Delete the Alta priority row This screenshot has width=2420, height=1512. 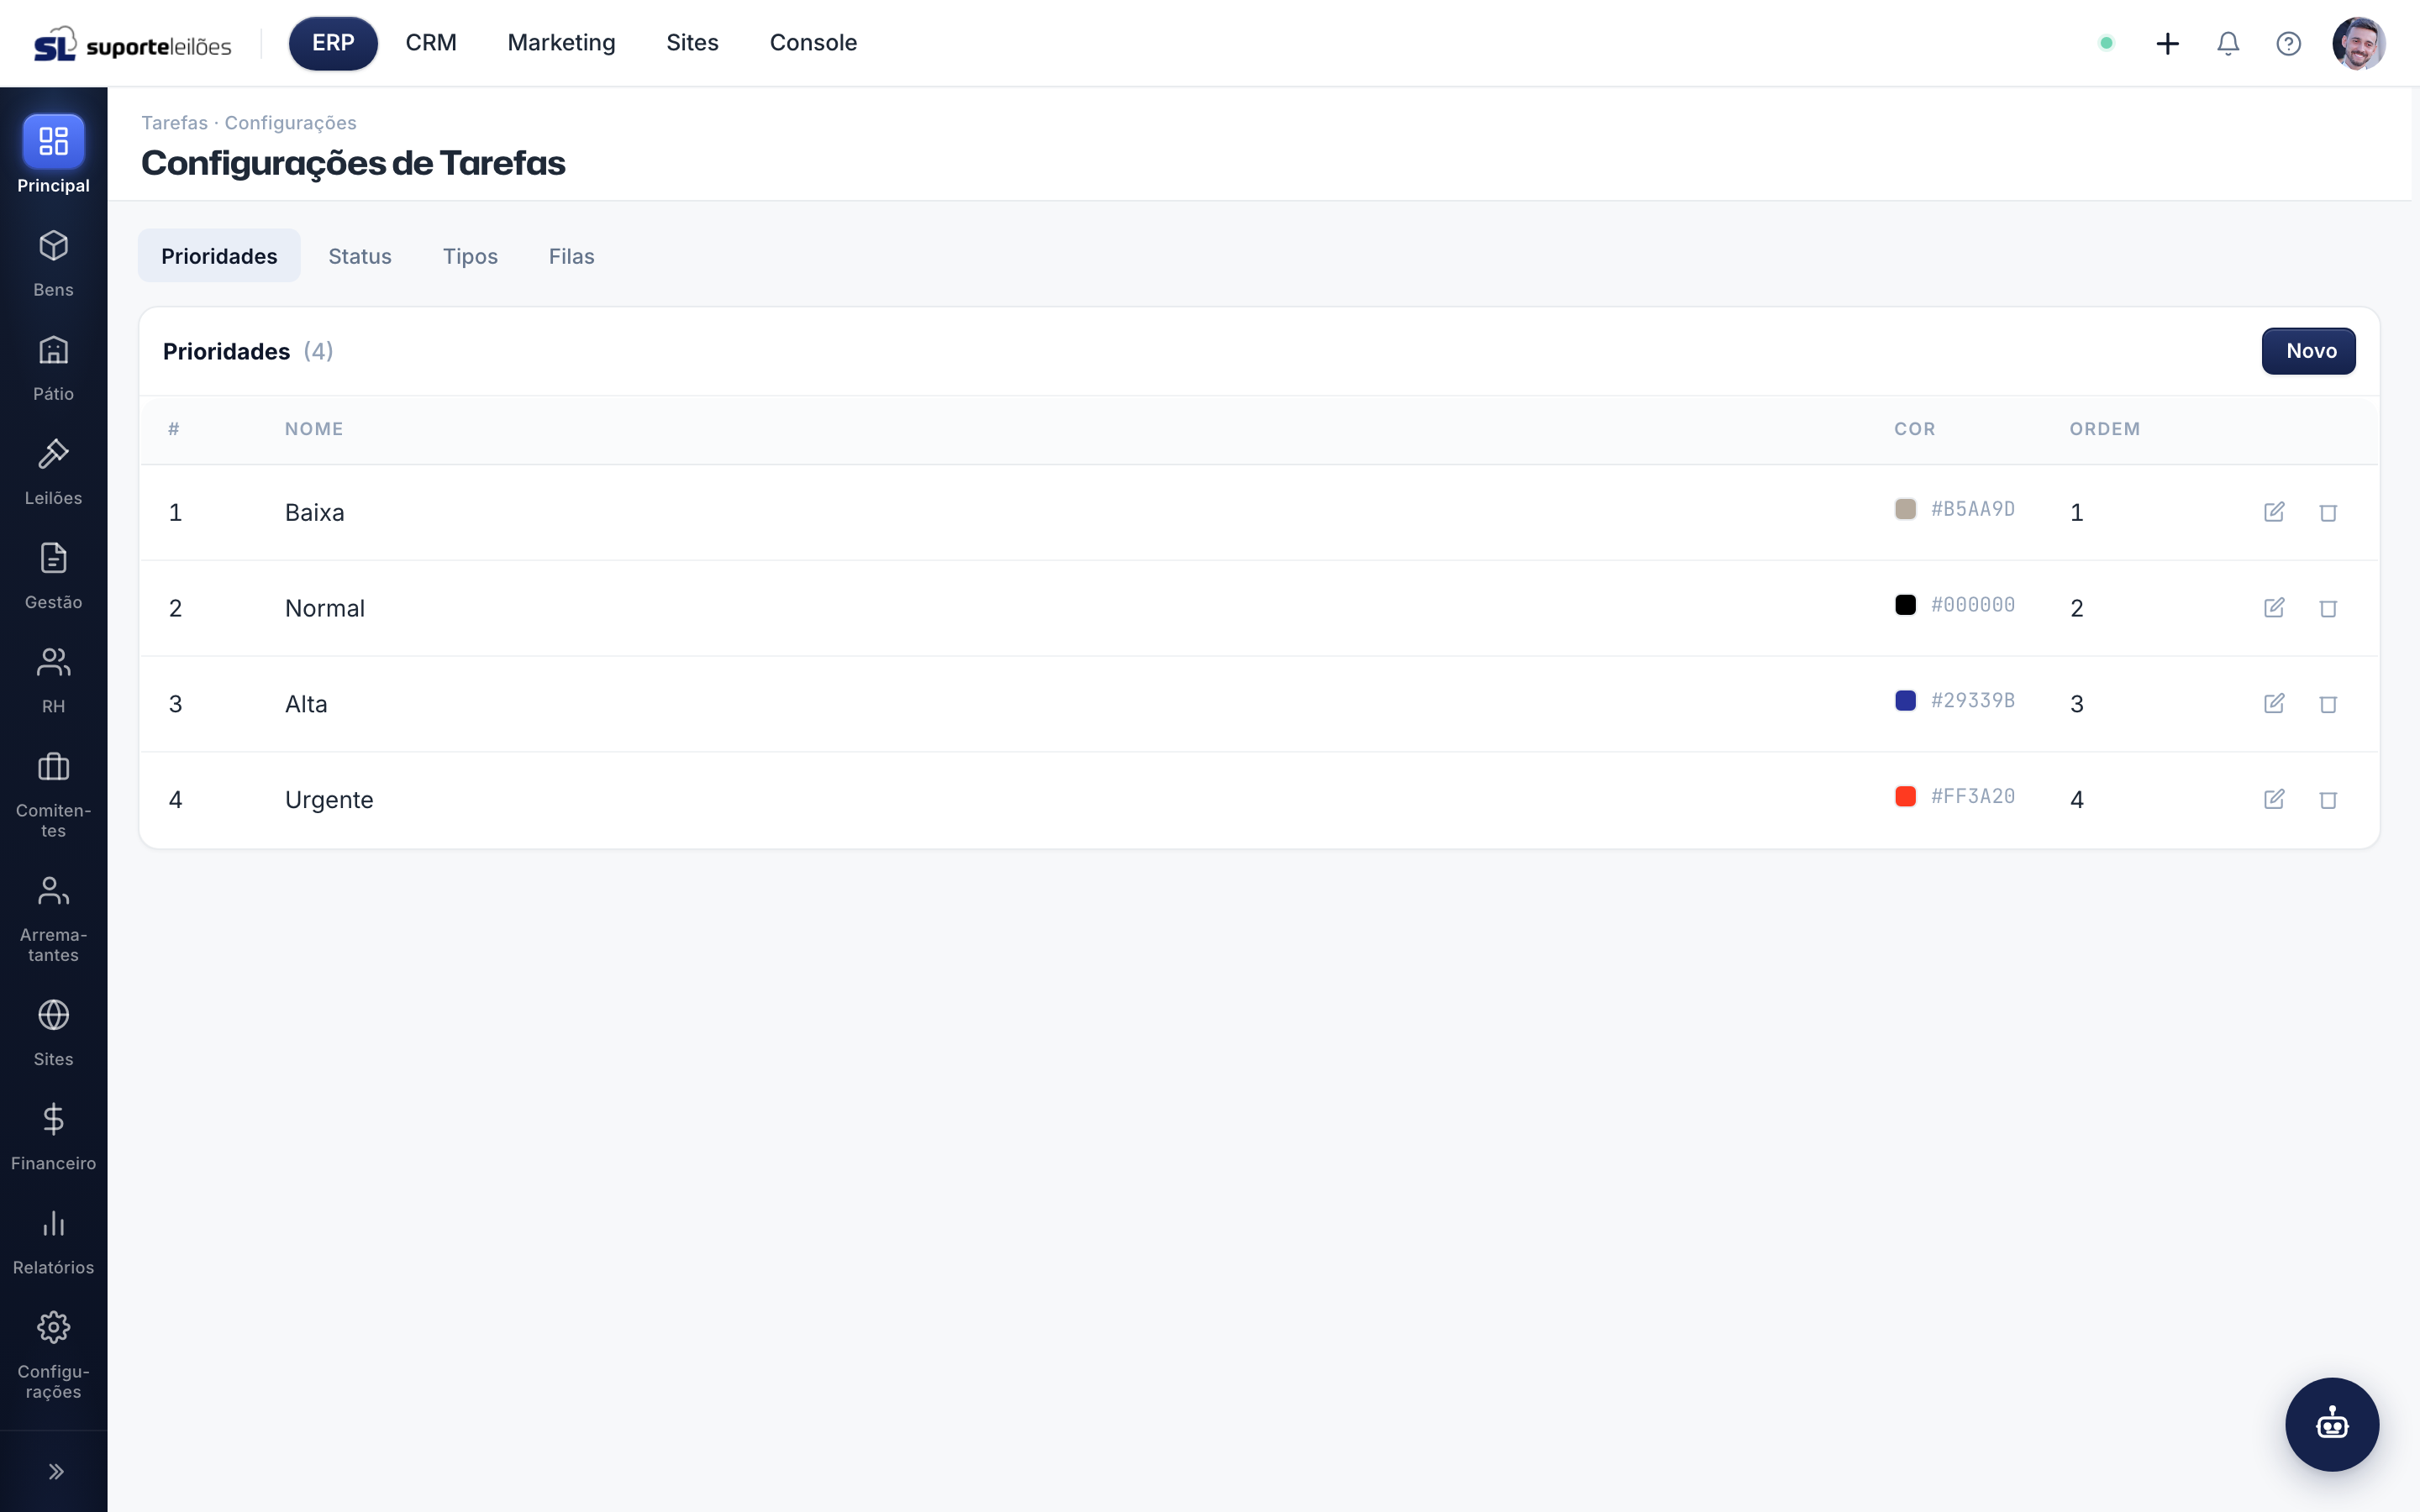[2328, 704]
